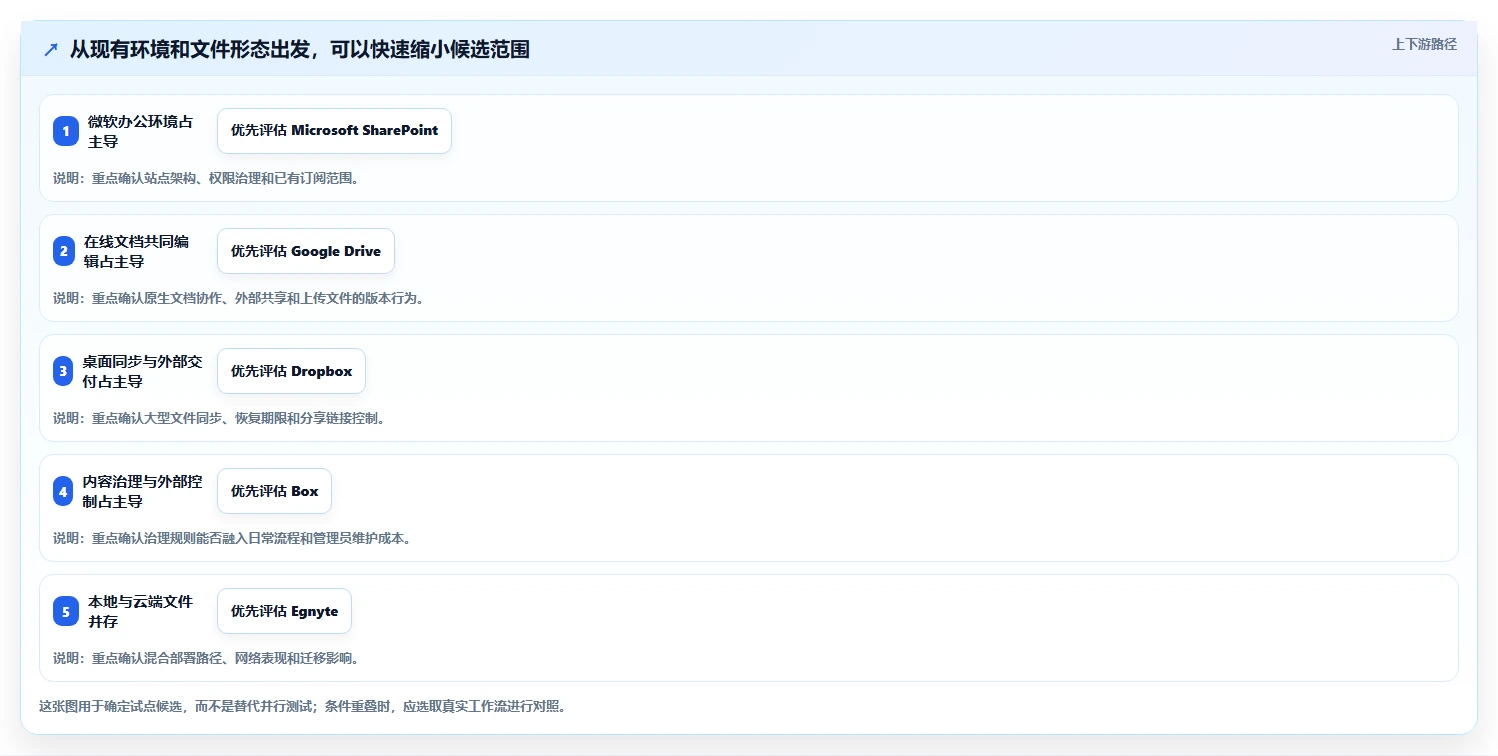
Task: Click the arrow icon beside the header title
Action: coord(51,49)
